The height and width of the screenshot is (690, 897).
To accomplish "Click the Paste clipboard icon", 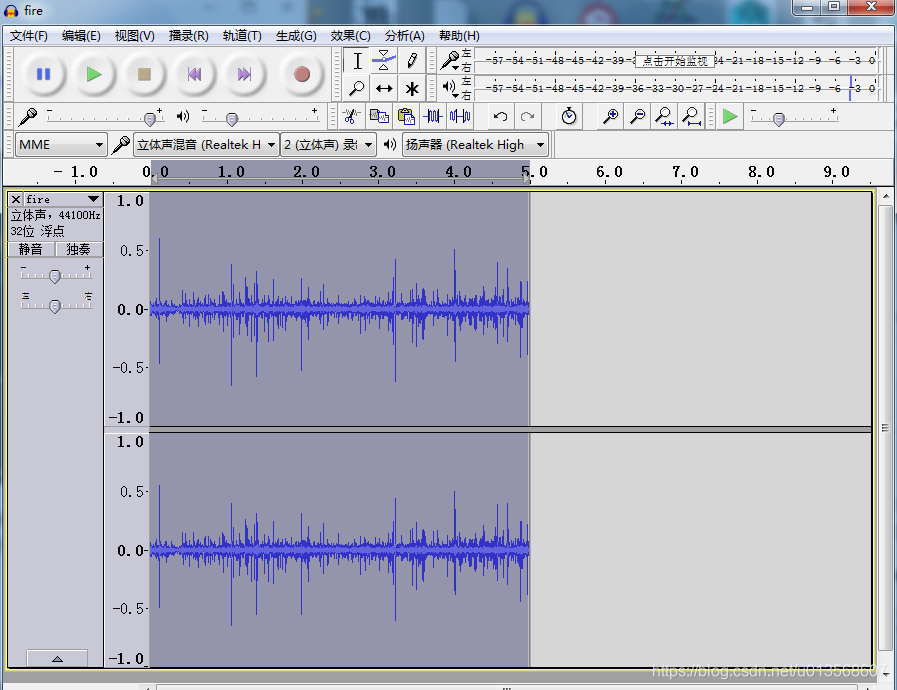I will click(x=406, y=117).
